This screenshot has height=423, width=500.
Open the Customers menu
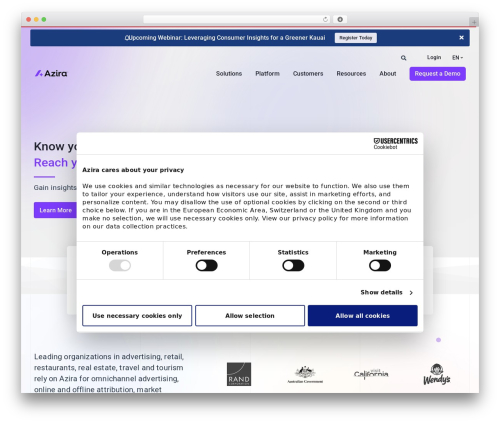click(x=308, y=74)
